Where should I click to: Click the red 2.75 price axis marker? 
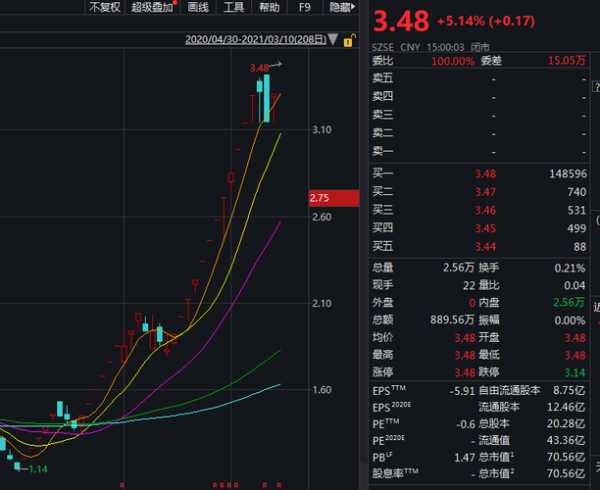click(x=334, y=198)
